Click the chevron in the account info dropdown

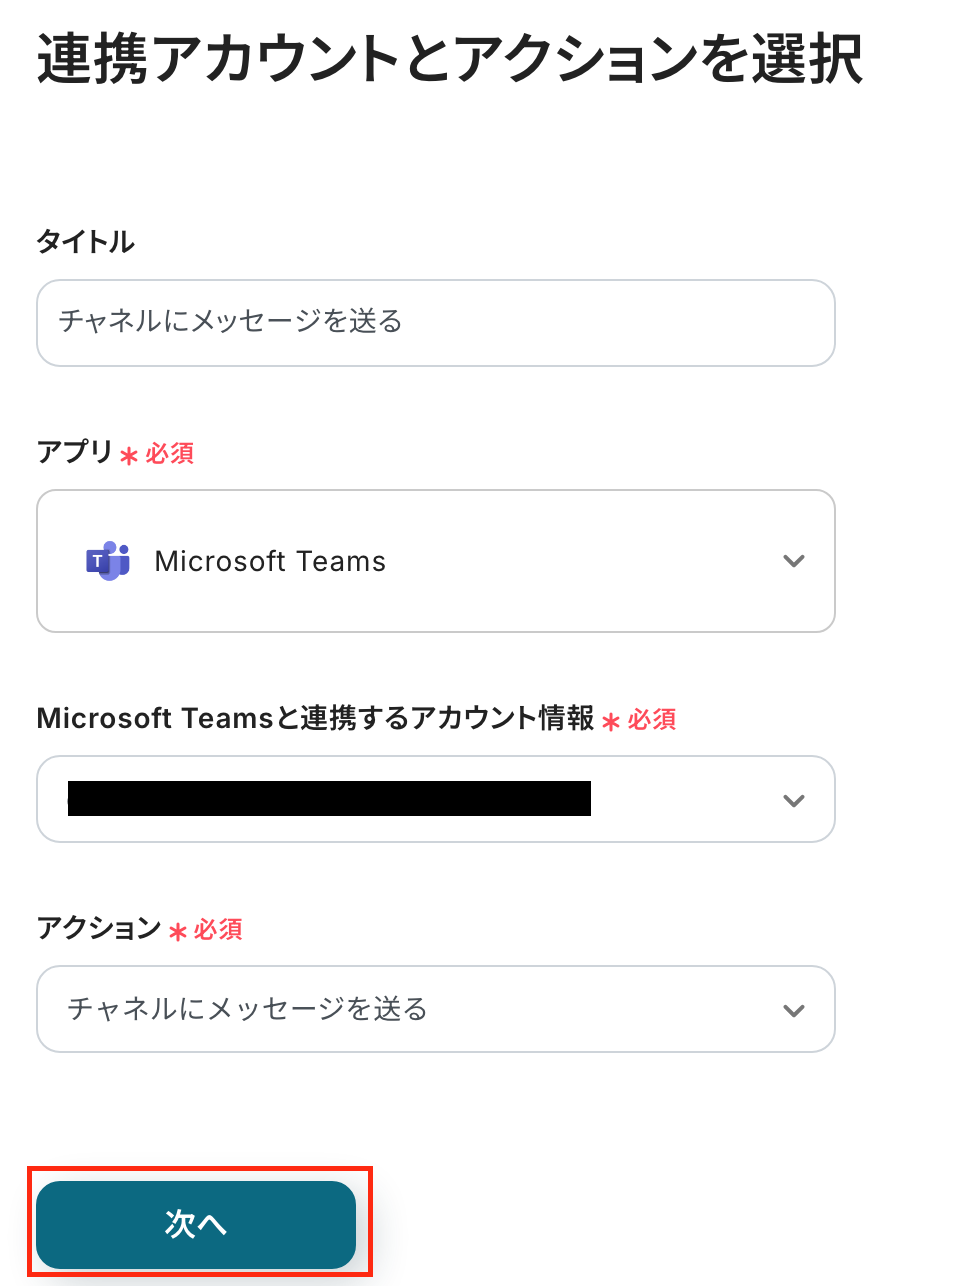(x=794, y=800)
